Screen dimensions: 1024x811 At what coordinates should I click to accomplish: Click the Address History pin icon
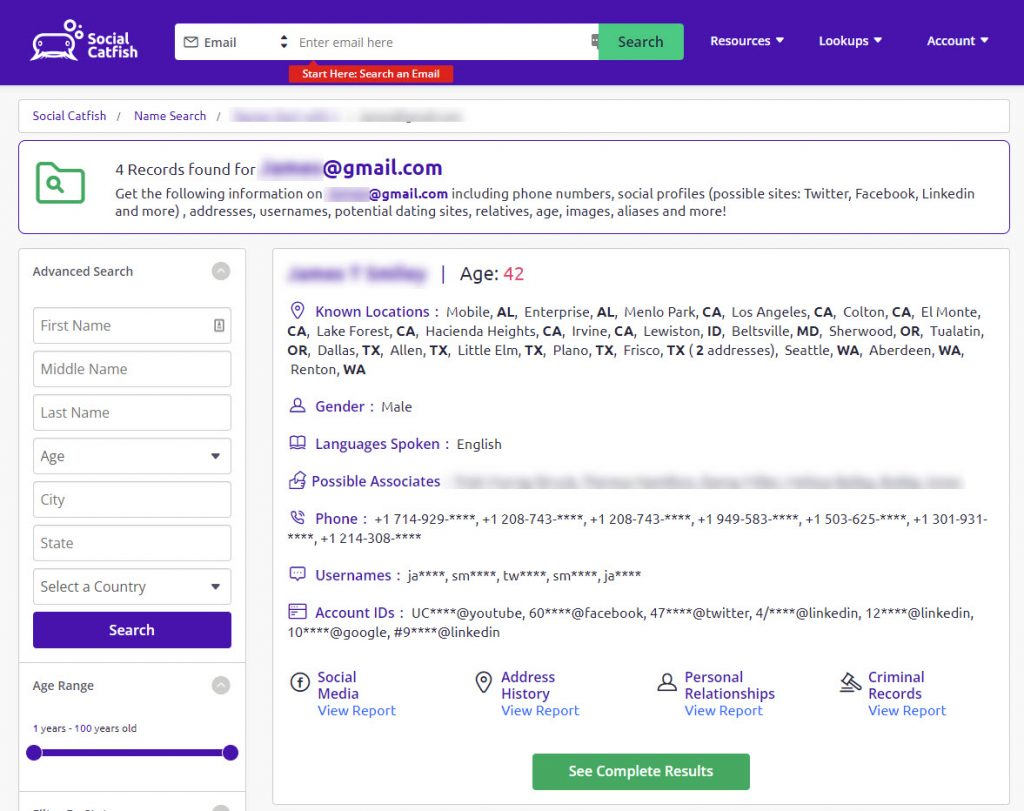pos(483,682)
